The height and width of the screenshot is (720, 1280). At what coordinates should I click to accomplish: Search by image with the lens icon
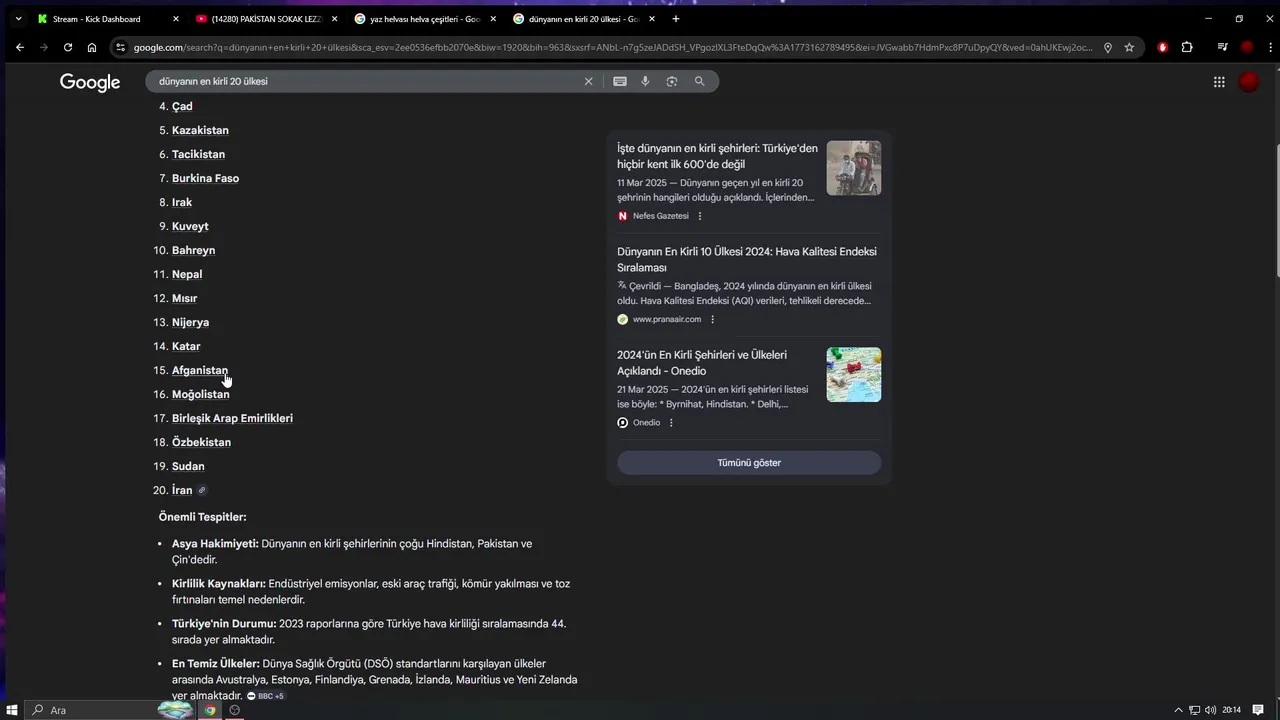point(672,81)
